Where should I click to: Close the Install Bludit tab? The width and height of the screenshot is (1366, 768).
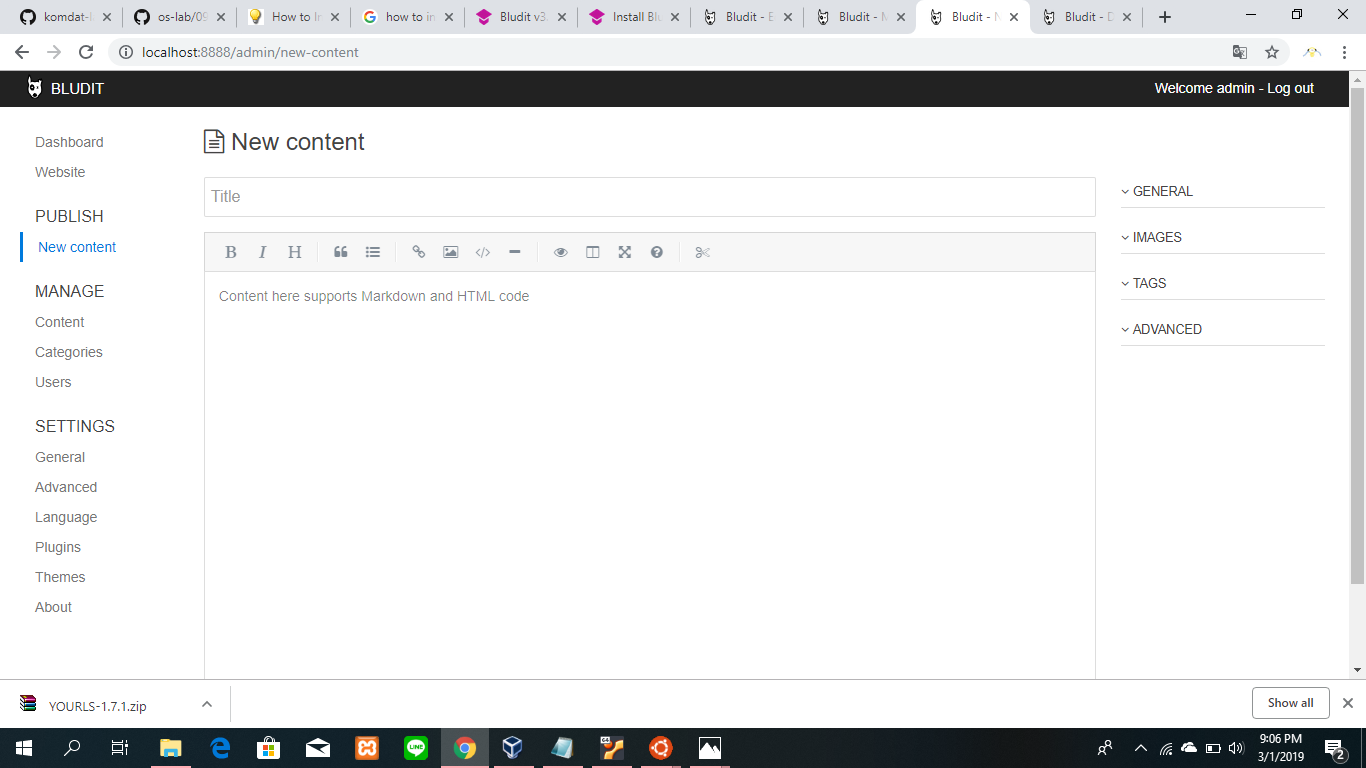[675, 17]
